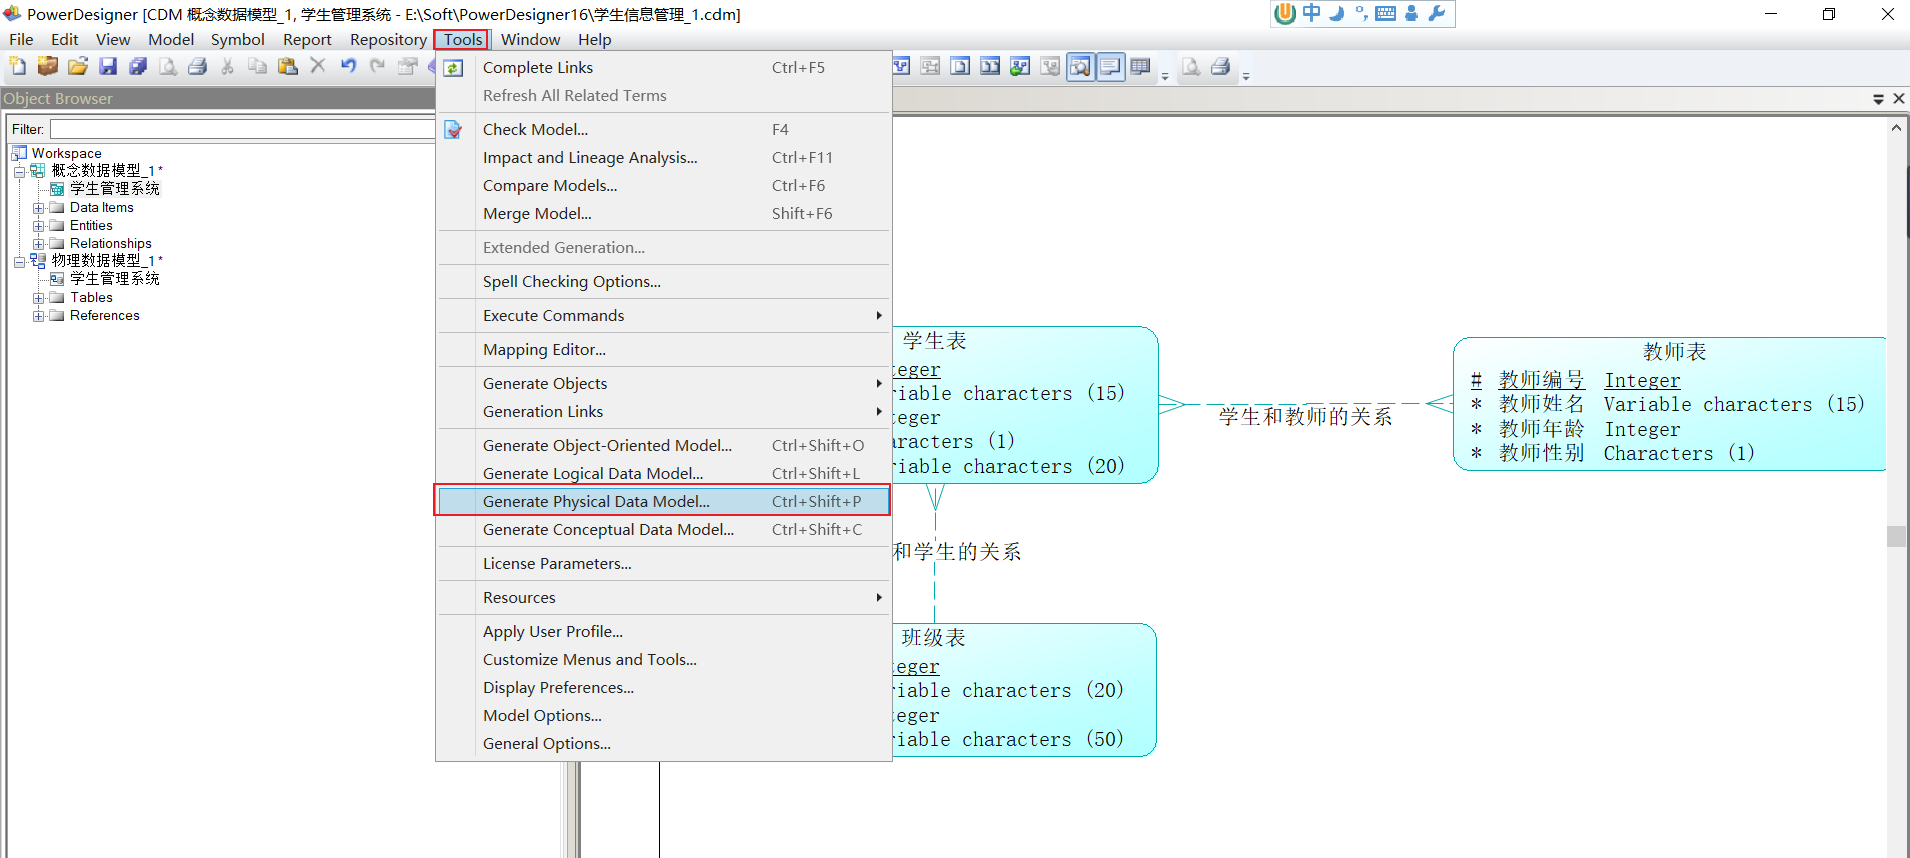
Task: Click the 中 language icon in IME bar
Action: pyautogui.click(x=1311, y=13)
